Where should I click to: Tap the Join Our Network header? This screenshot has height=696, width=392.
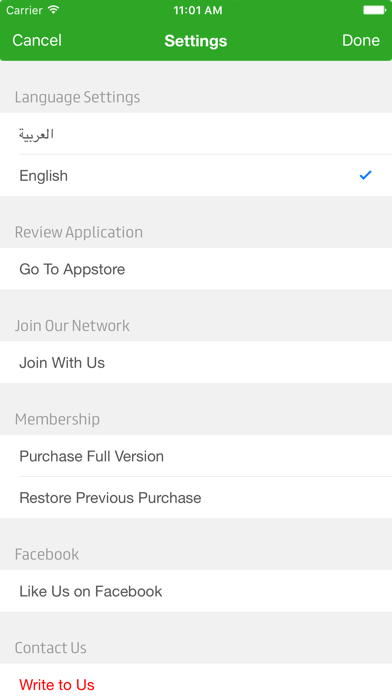(72, 325)
